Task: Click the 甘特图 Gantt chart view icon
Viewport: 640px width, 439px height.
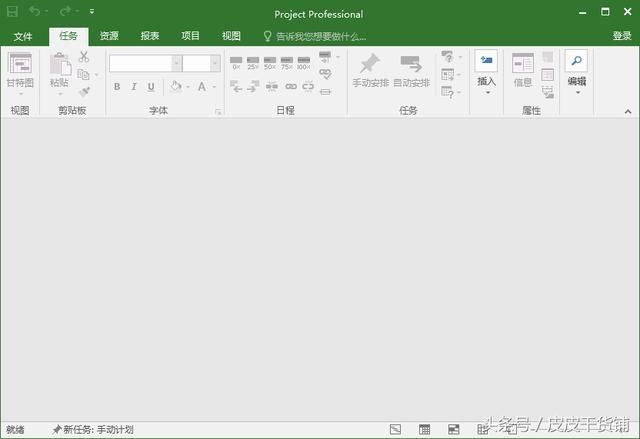Action: 20,64
